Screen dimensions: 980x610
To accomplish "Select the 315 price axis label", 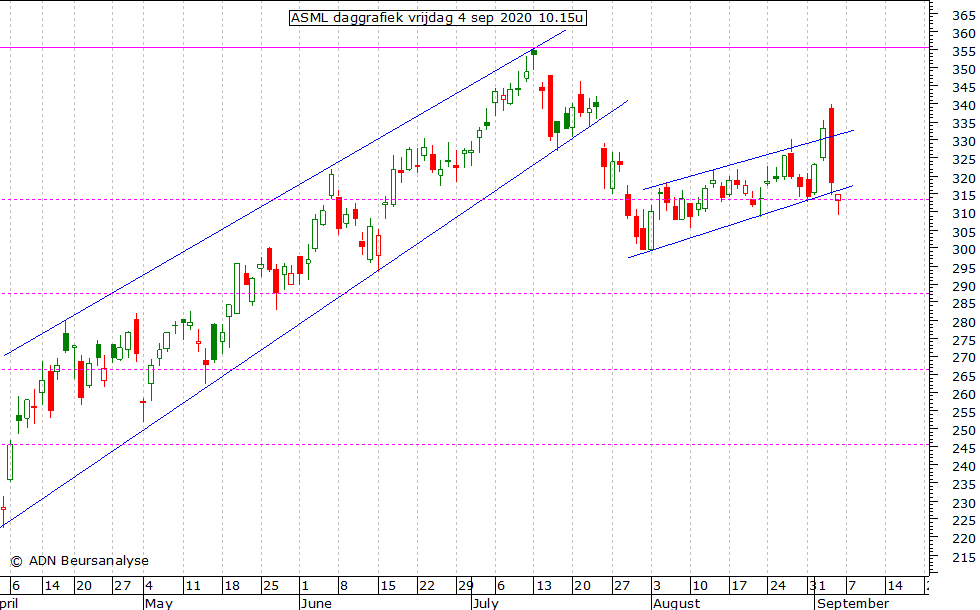I will pyautogui.click(x=963, y=196).
